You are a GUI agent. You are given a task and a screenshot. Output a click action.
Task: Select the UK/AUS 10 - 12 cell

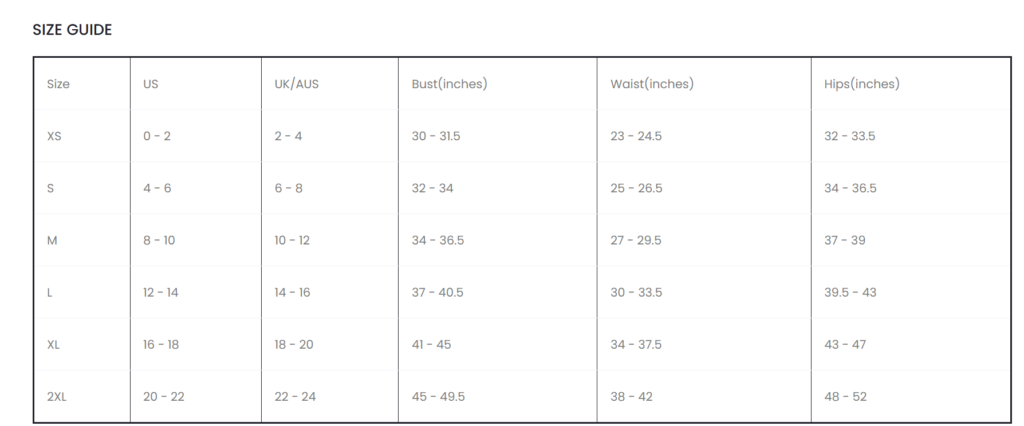point(292,240)
